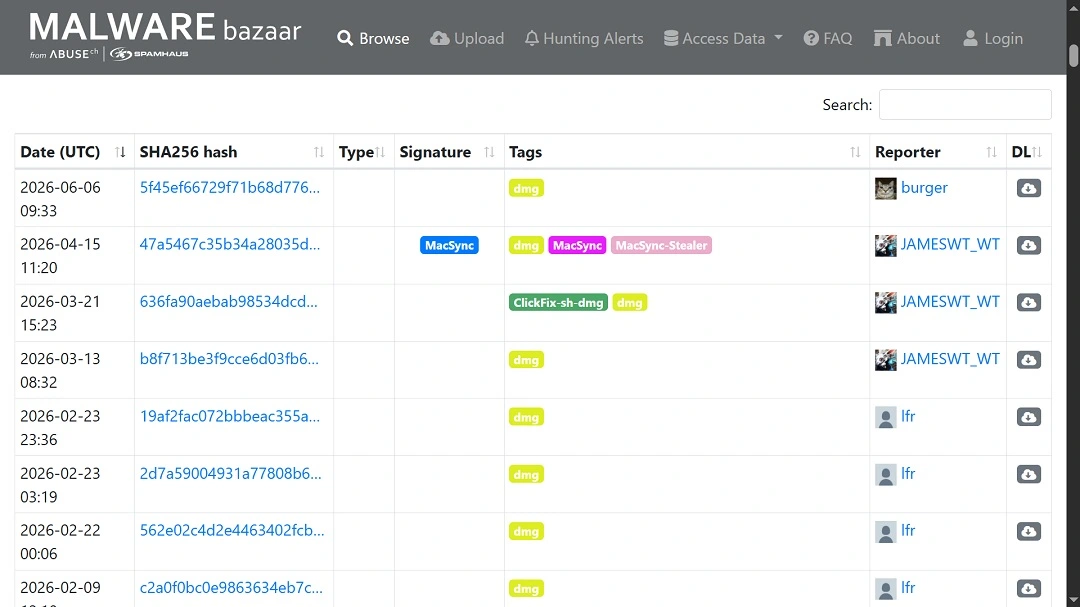Screen dimensions: 1080x607
Task: Open hash b8f713be3f9cce6d03fb6... details
Action: click(229, 359)
